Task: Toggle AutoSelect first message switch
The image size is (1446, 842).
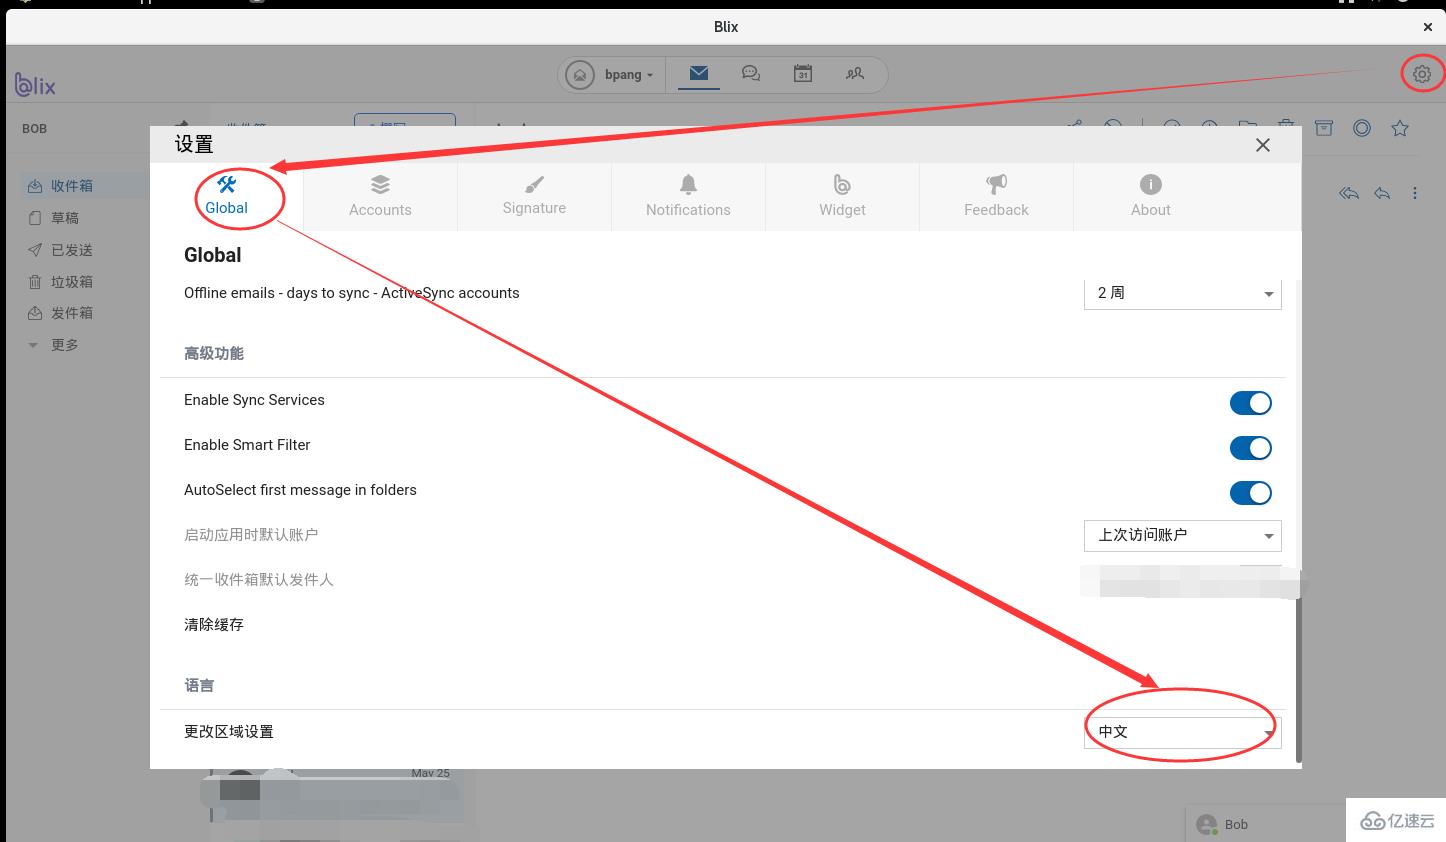Action: tap(1250, 493)
